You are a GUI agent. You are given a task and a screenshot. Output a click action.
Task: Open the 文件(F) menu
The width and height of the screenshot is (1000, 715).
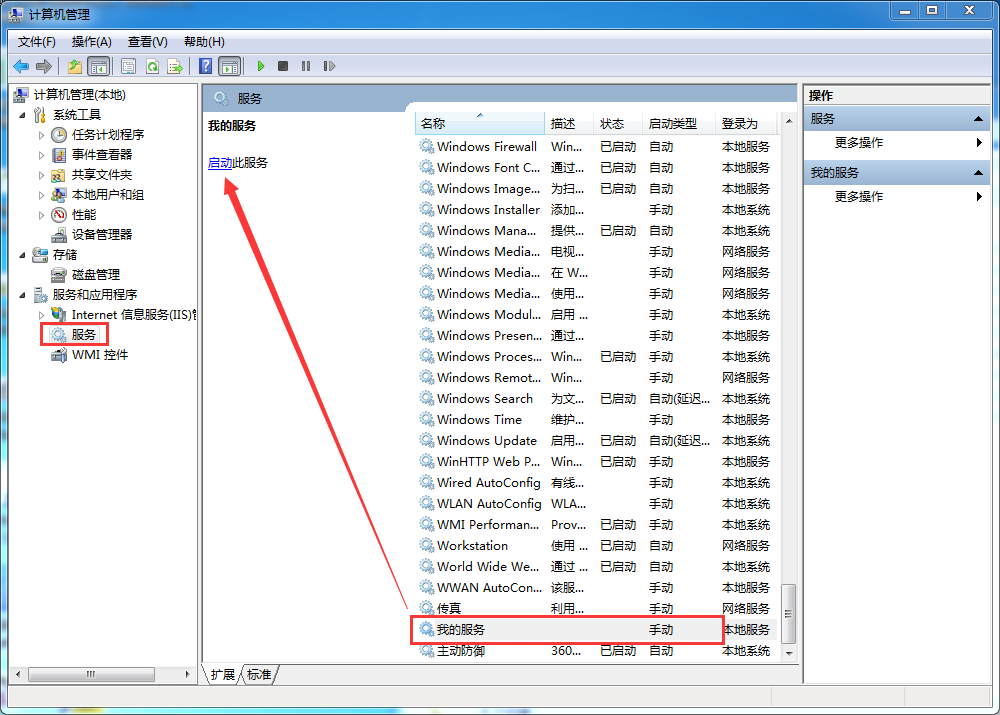36,42
